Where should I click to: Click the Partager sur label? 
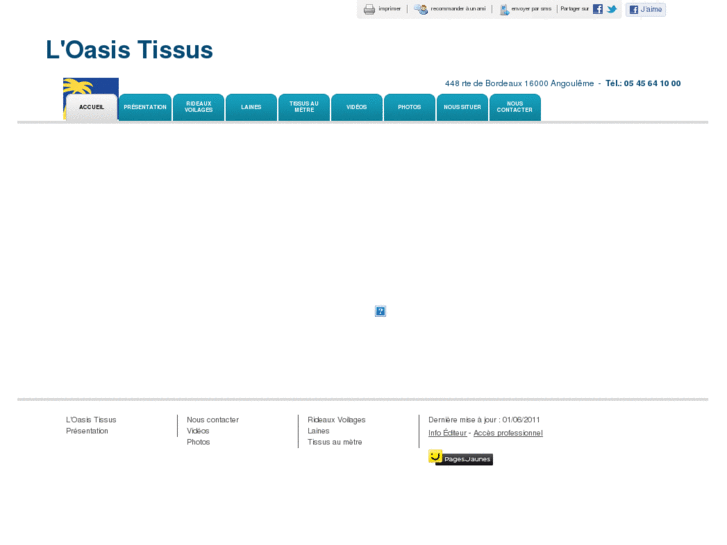tap(574, 9)
